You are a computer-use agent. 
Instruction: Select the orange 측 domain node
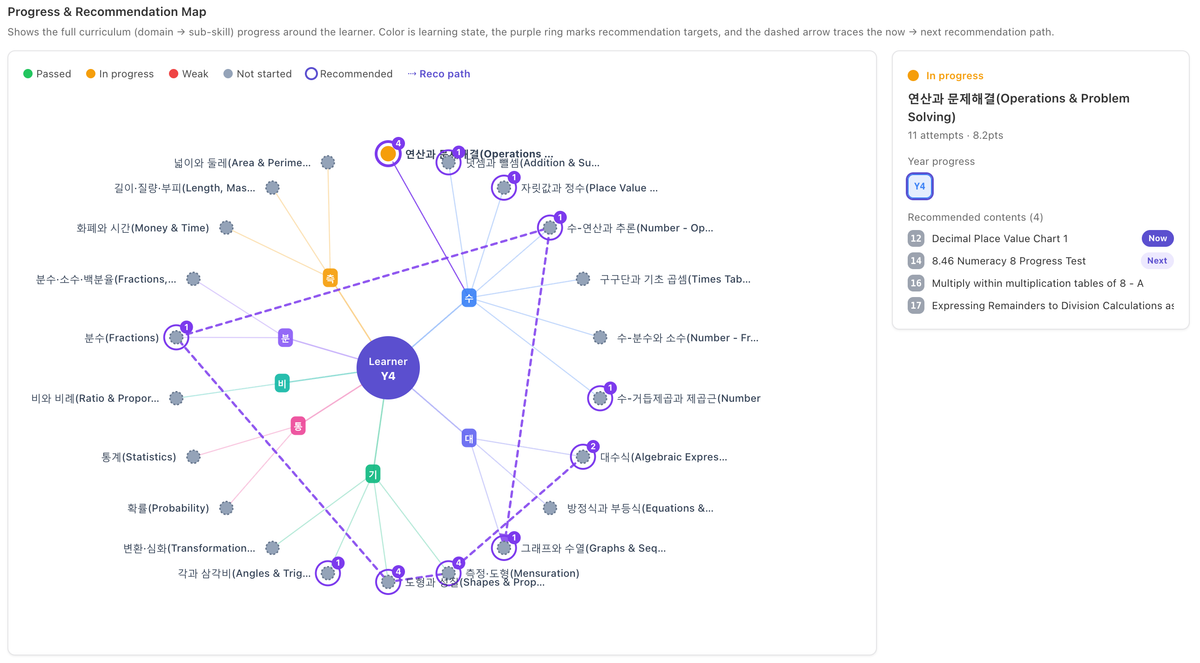tap(330, 278)
